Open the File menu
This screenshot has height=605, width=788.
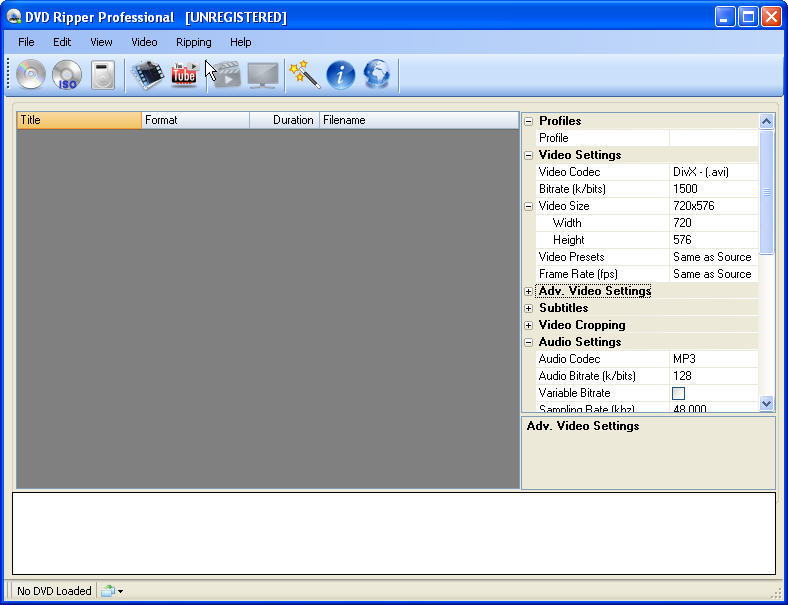point(26,42)
